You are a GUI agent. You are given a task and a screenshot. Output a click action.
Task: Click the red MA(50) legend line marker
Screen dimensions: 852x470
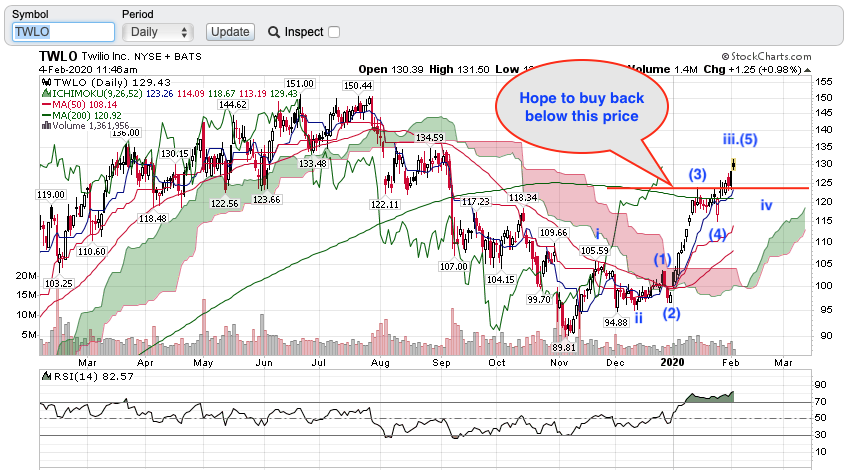[x=44, y=103]
